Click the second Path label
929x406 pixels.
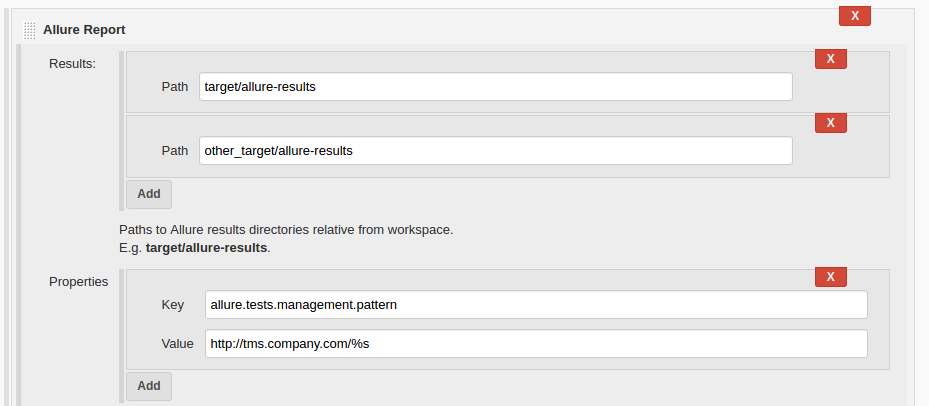pyautogui.click(x=175, y=151)
